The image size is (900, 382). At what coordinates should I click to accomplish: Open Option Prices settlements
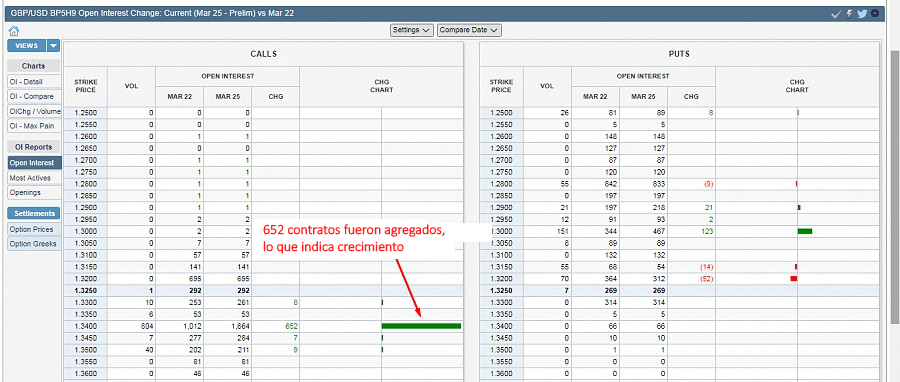tap(34, 229)
